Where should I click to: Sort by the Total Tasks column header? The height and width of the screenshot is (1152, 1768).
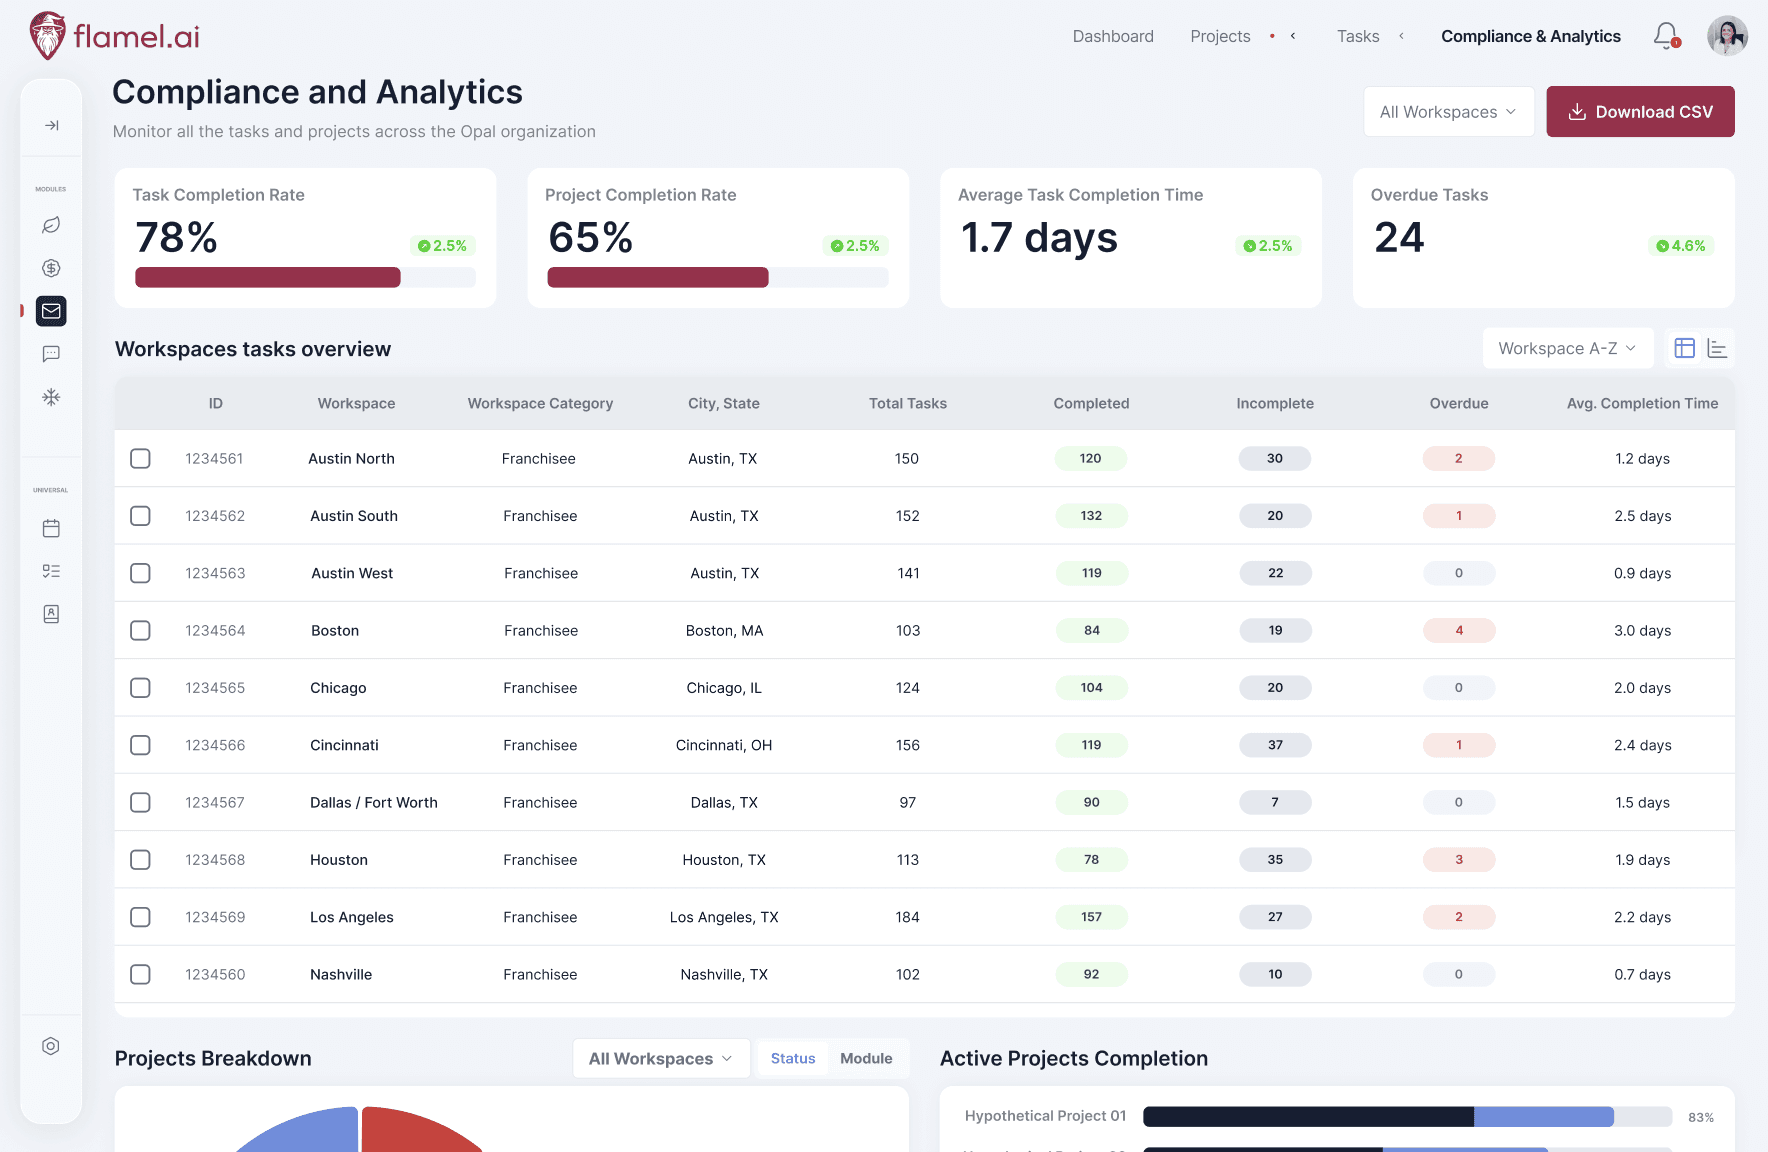pyautogui.click(x=907, y=404)
